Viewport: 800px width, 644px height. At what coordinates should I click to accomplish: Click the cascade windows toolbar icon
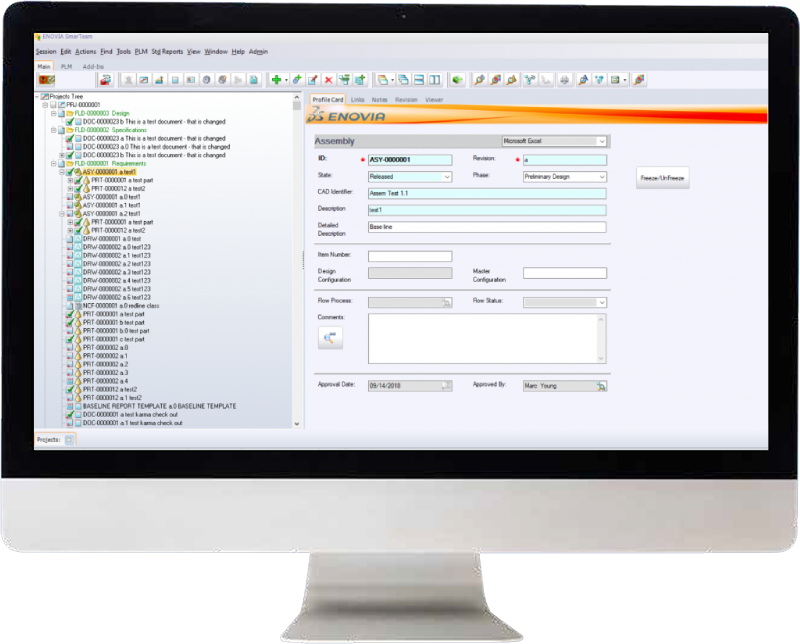point(403,80)
